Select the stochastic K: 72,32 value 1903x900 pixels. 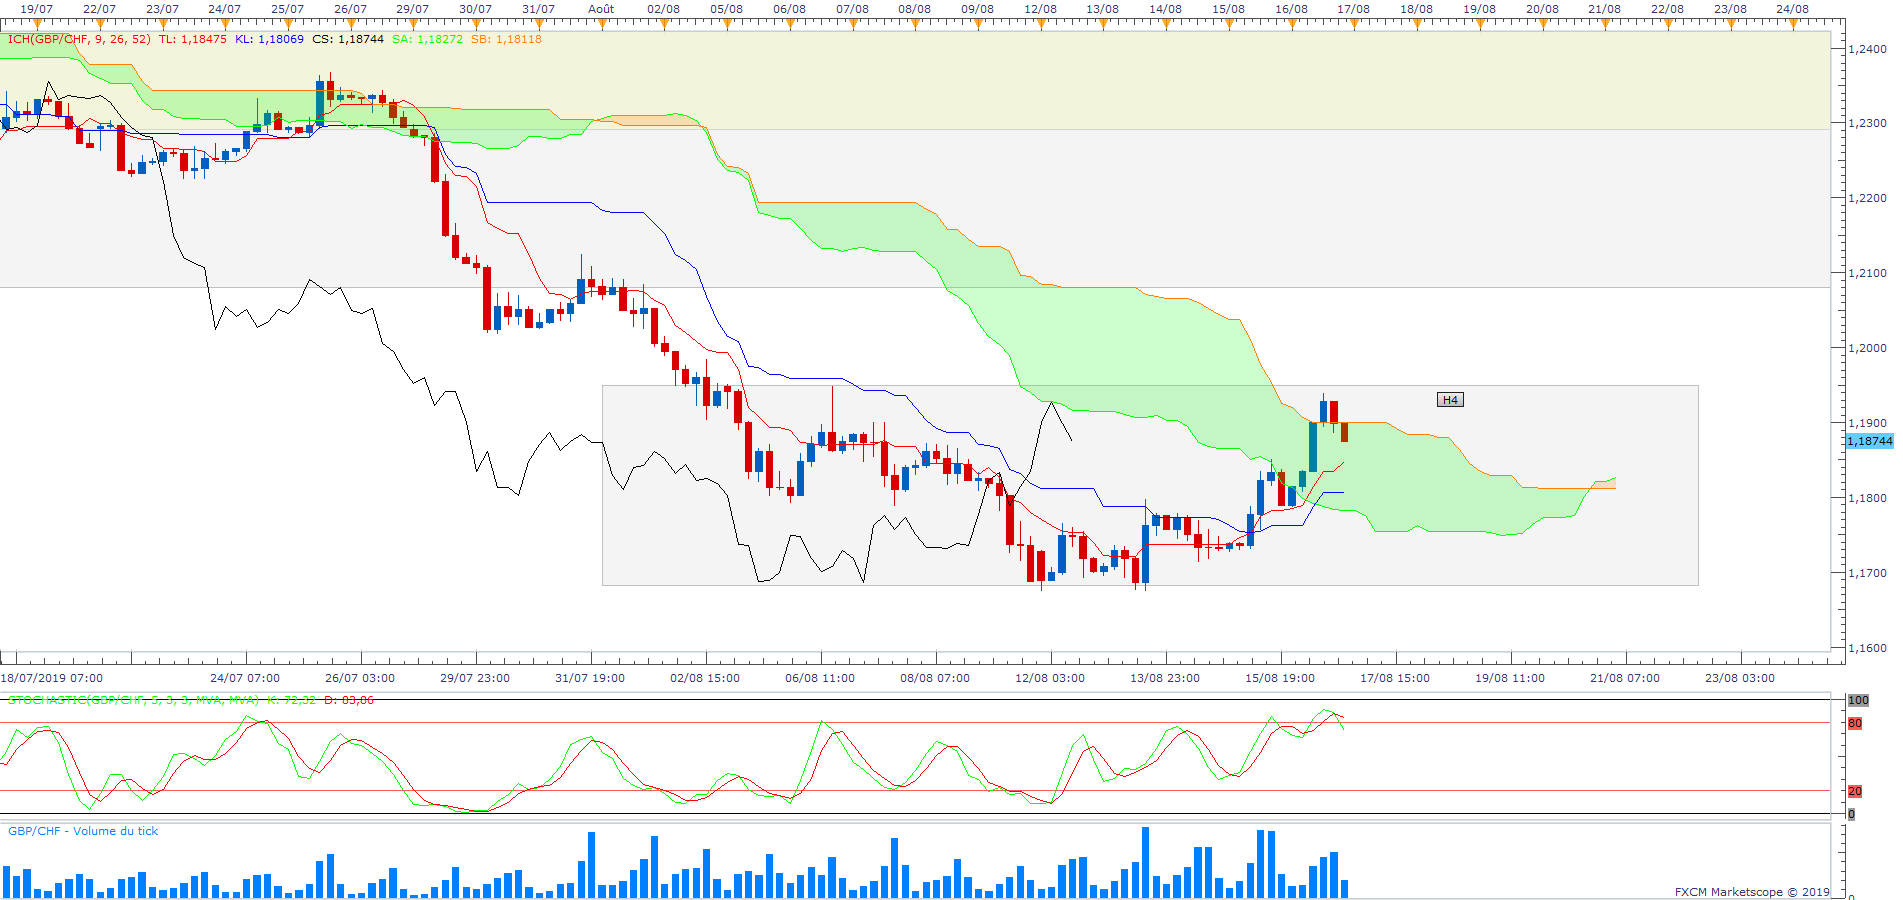tap(291, 700)
